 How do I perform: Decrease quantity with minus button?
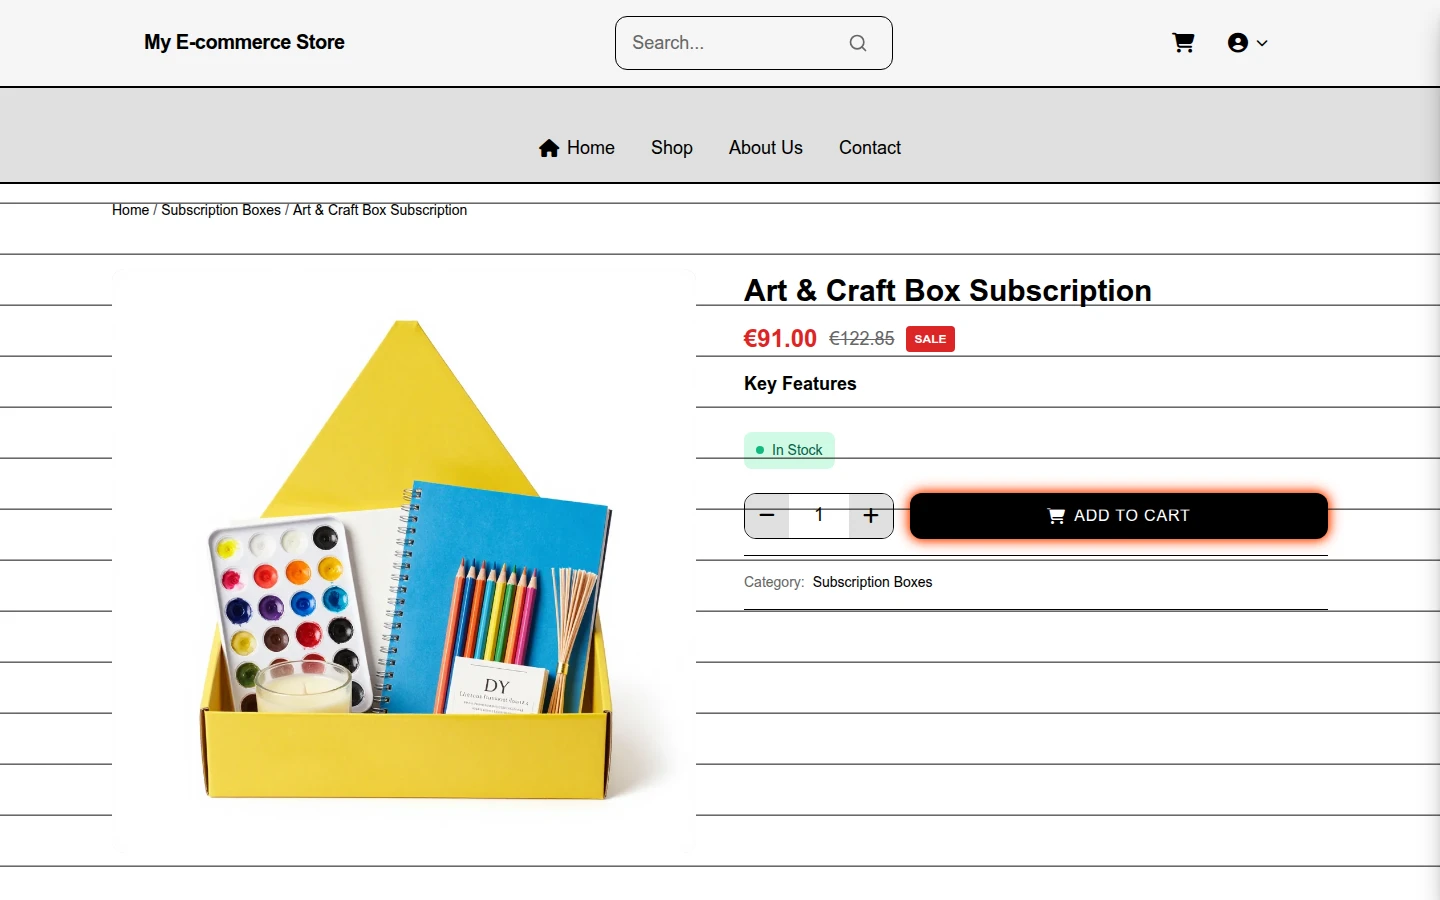tap(767, 516)
